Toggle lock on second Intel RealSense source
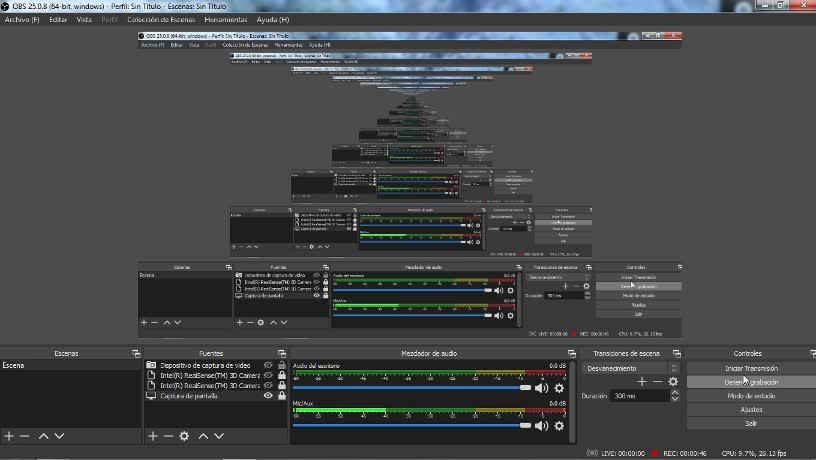This screenshot has width=816, height=460. [x=282, y=386]
